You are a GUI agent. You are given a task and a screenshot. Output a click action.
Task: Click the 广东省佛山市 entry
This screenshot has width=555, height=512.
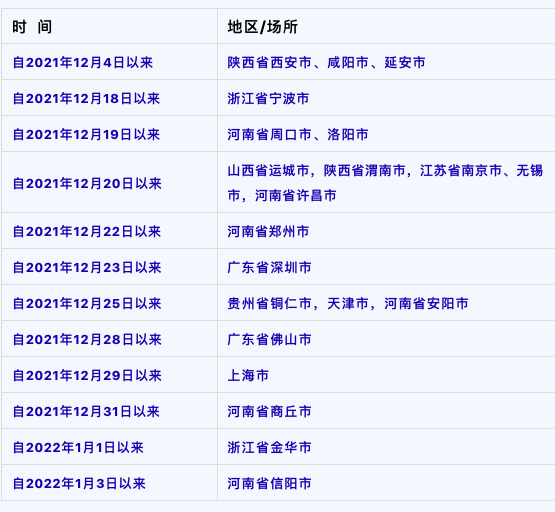pyautogui.click(x=269, y=340)
